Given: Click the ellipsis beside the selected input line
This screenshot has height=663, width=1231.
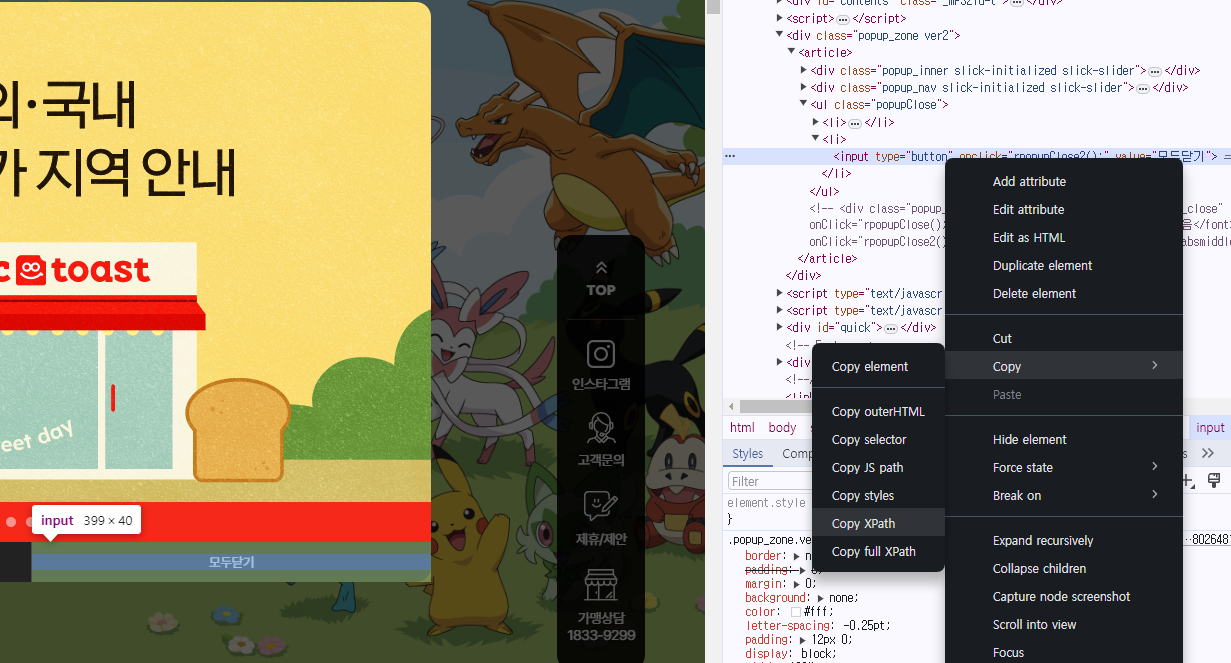Looking at the screenshot, I should (730, 156).
